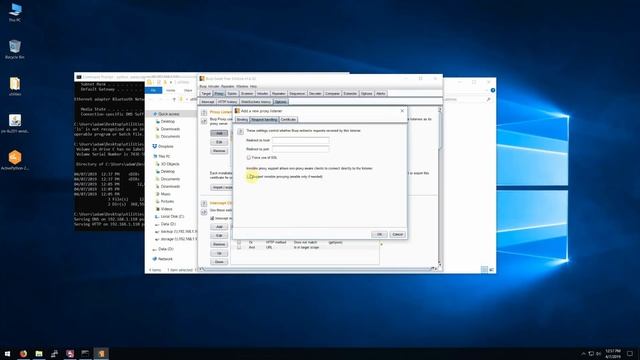The width and height of the screenshot is (640, 360).
Task: Open the Burp menu
Action: point(203,87)
